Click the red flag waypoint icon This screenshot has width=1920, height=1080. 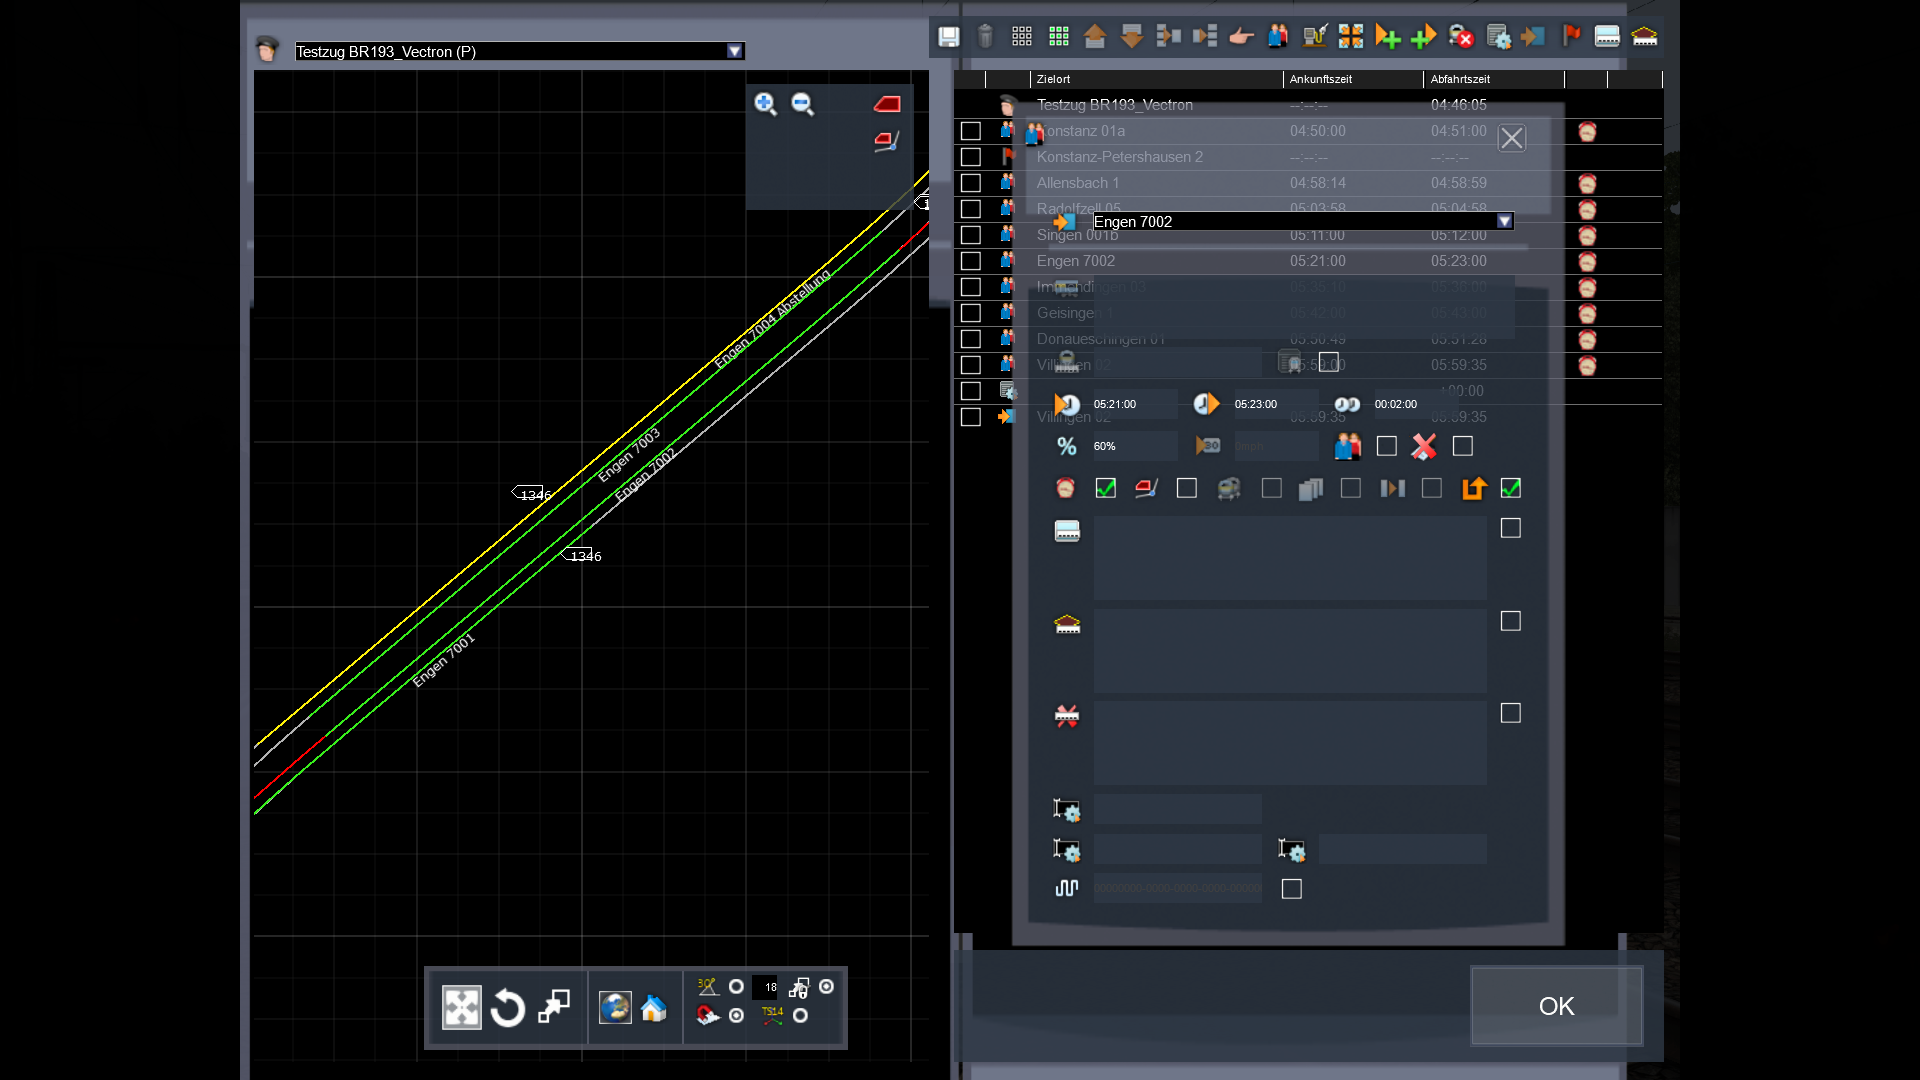(x=1571, y=37)
